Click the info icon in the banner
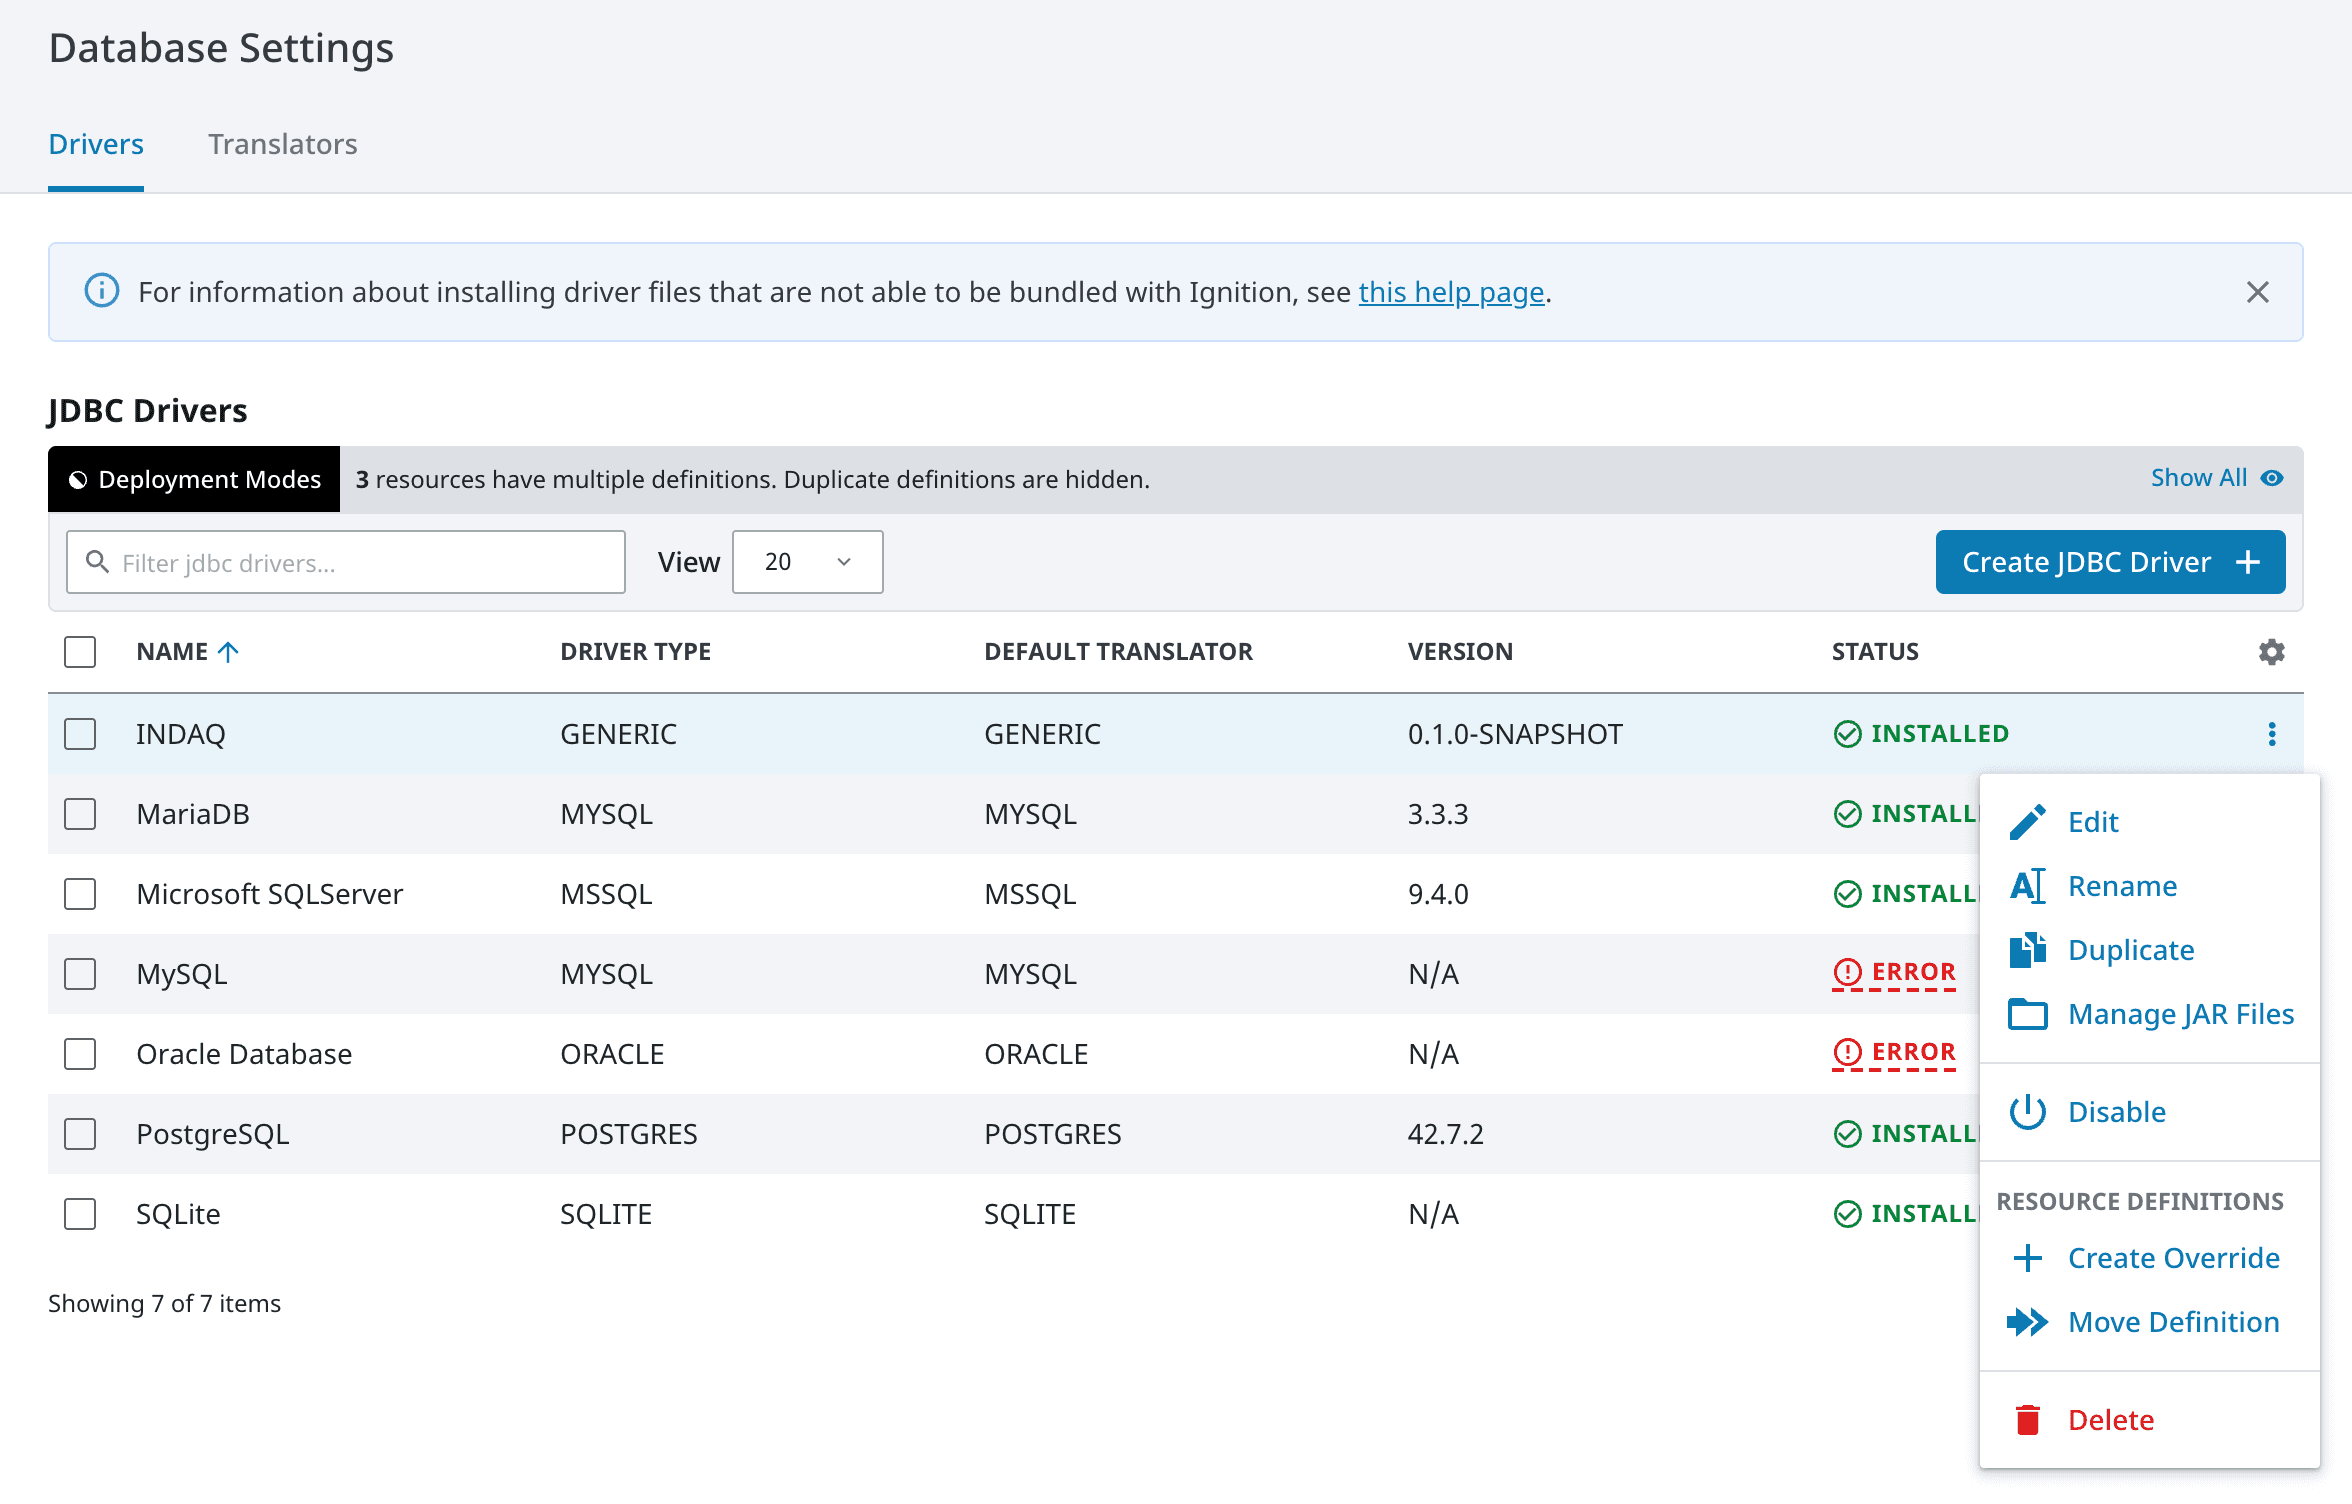Image resolution: width=2352 pixels, height=1504 pixels. point(101,291)
